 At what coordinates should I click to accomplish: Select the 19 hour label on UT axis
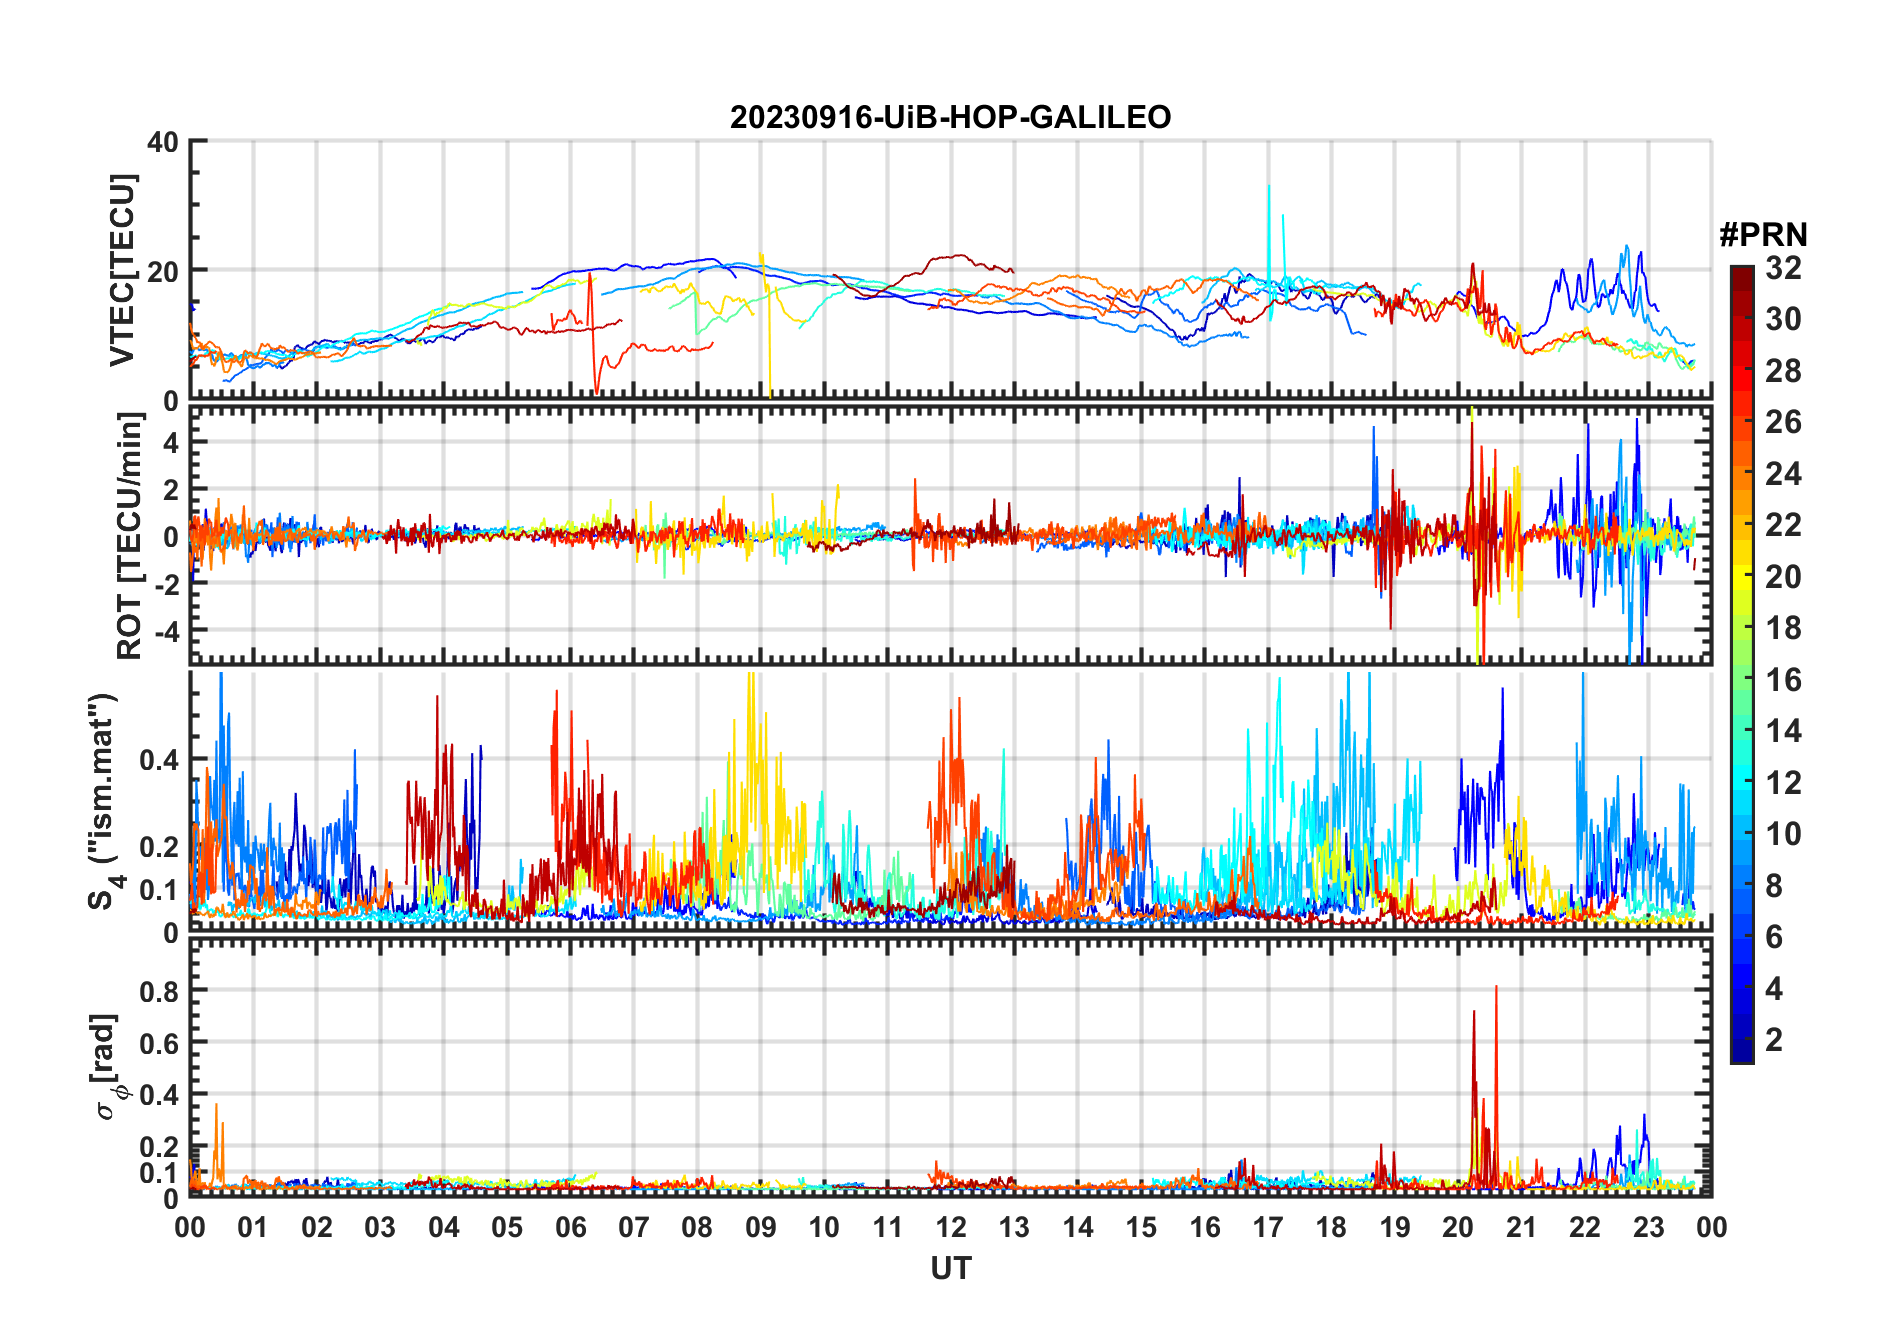1395,1227
